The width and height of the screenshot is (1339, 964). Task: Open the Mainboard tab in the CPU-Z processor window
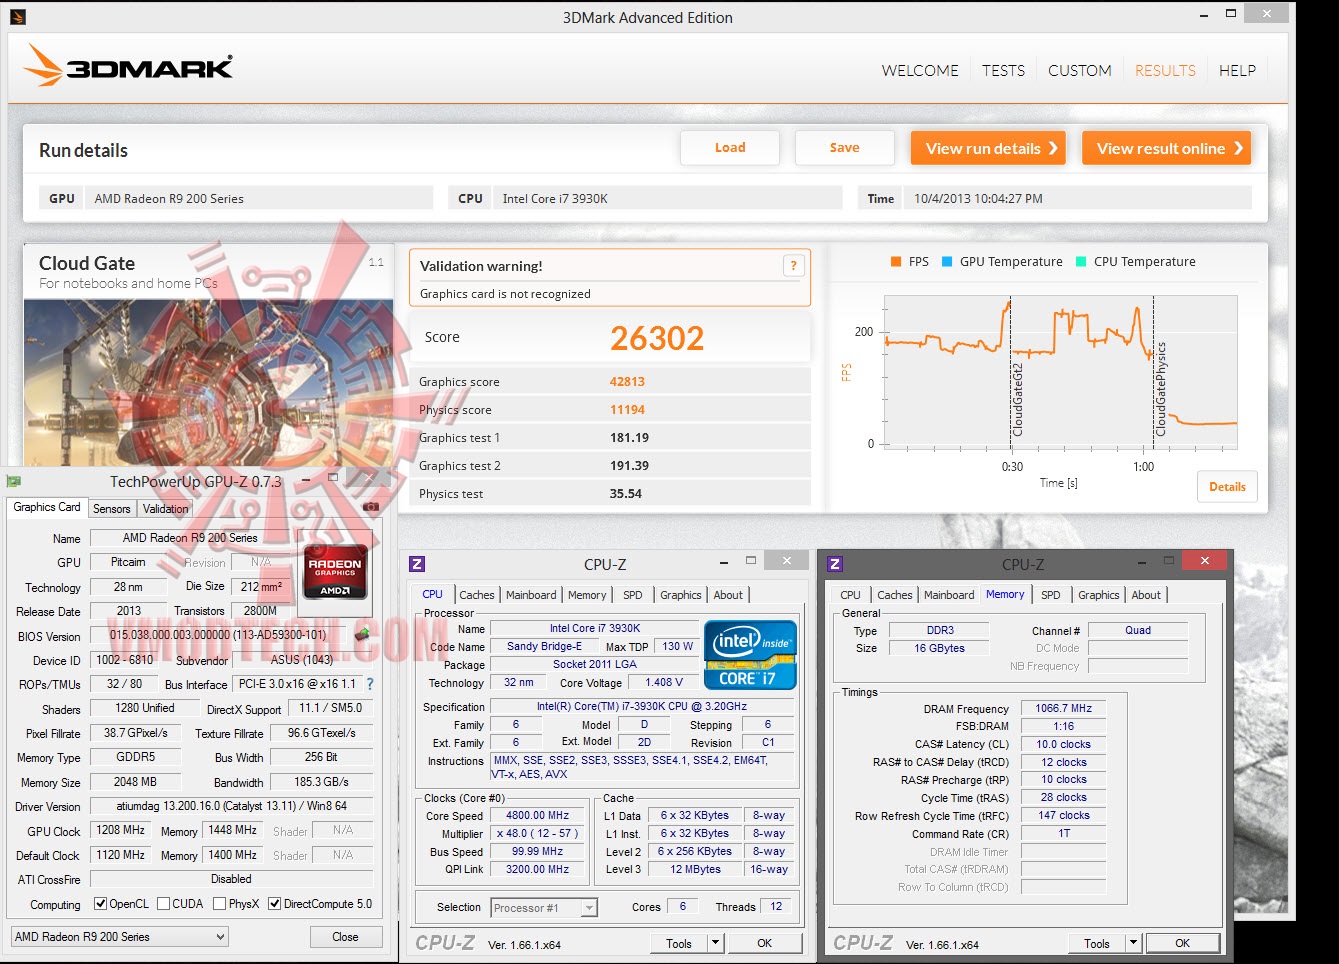point(531,595)
